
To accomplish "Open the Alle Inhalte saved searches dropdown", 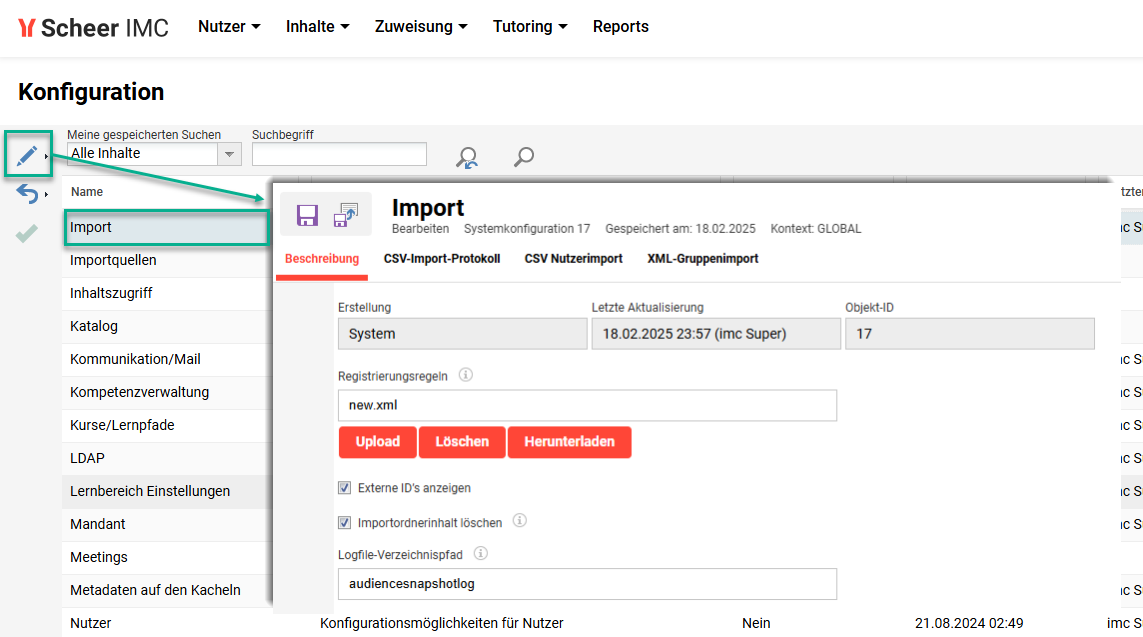I will point(229,154).
